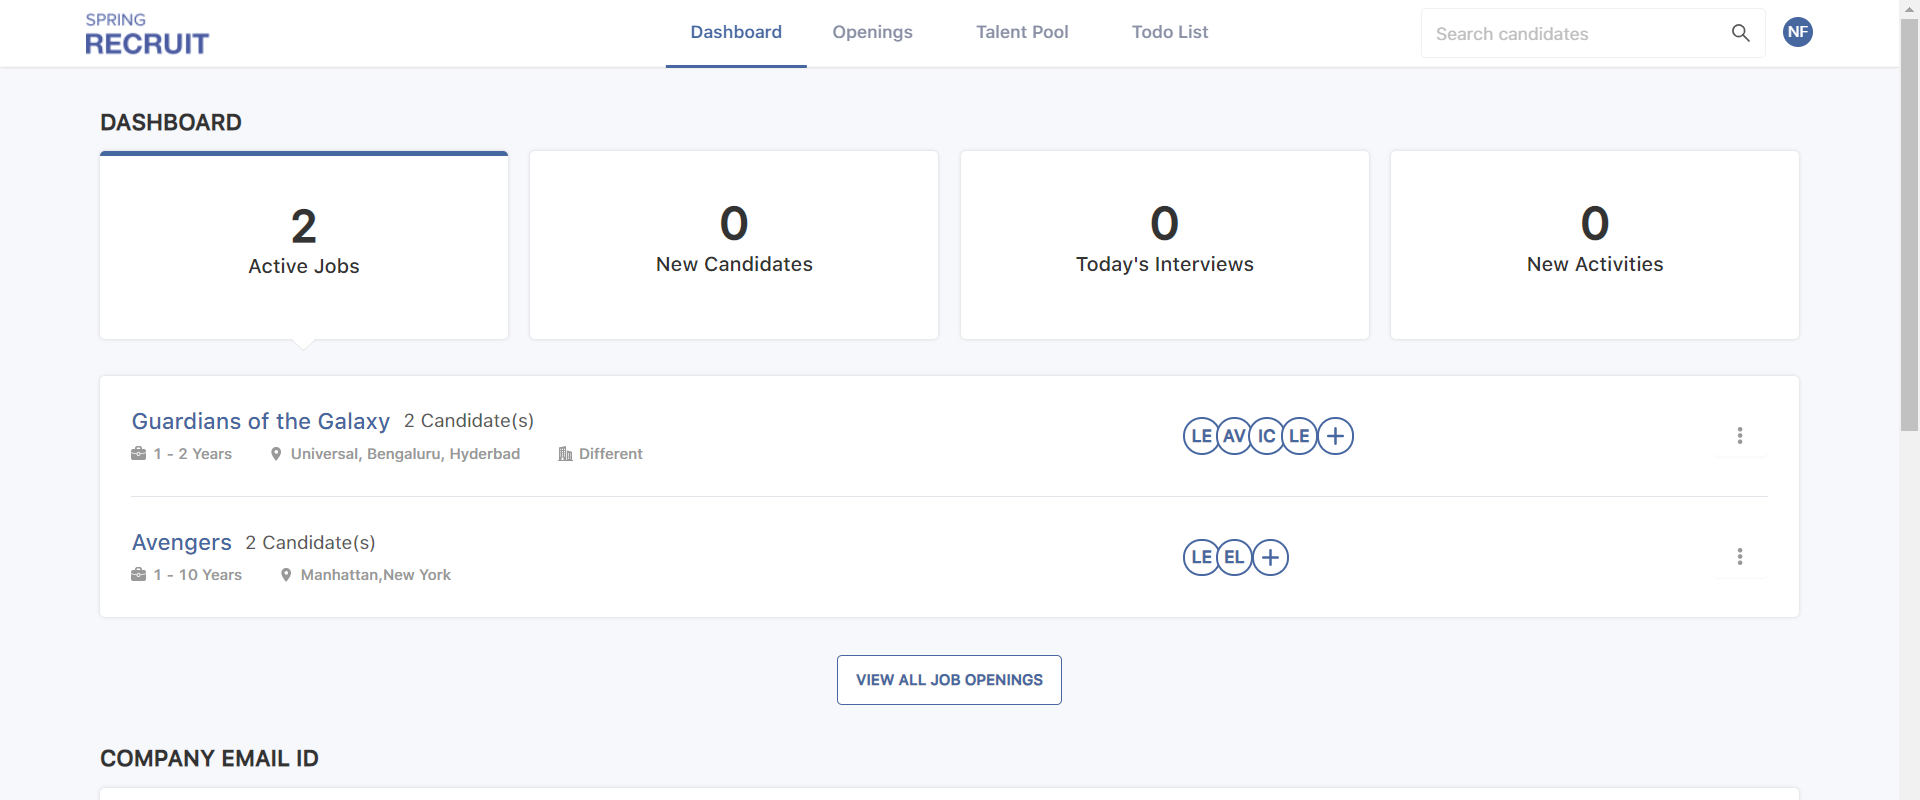Click the AV member avatar on Guardians job
1920x800 pixels.
pos(1234,436)
